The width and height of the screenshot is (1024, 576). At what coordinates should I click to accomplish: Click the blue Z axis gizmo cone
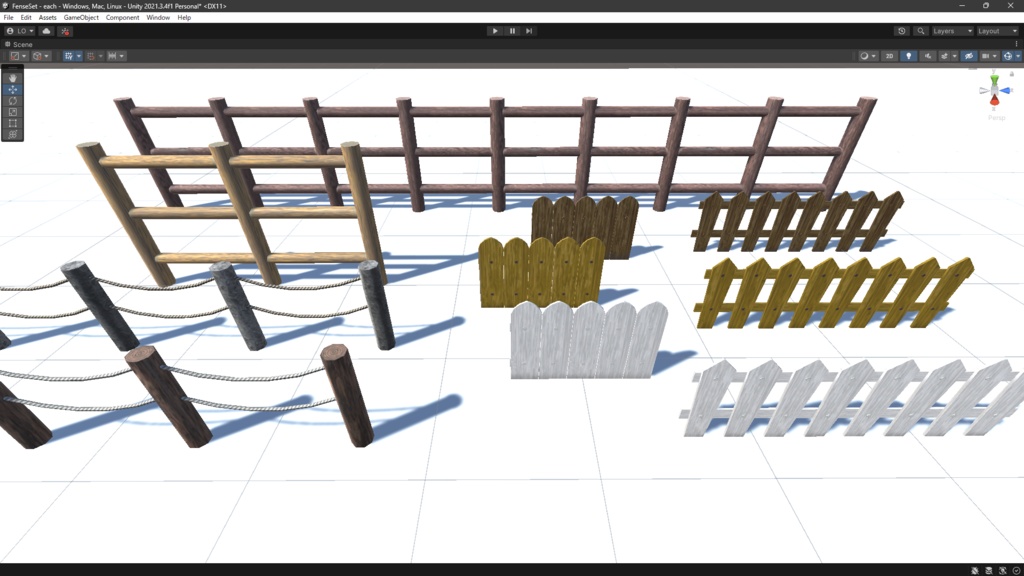(x=1006, y=91)
